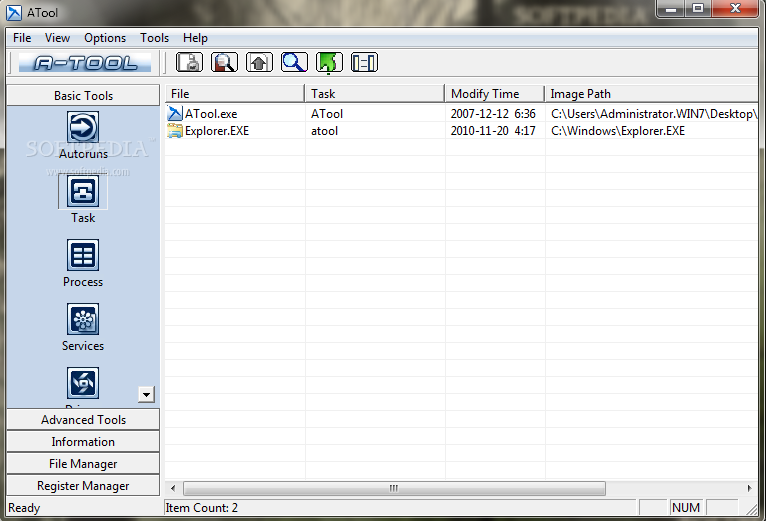The width and height of the screenshot is (766, 521).
Task: Open the Tools menu
Action: 154,38
